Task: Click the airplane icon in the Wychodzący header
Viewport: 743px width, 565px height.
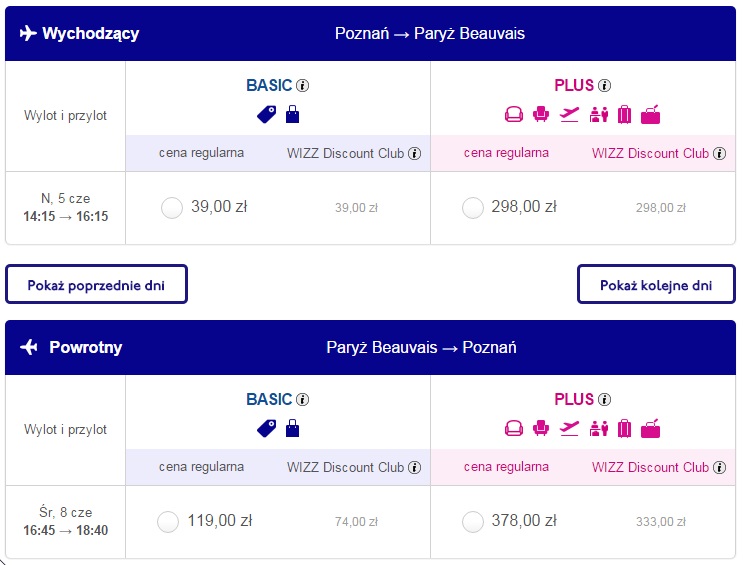Action: [28, 34]
